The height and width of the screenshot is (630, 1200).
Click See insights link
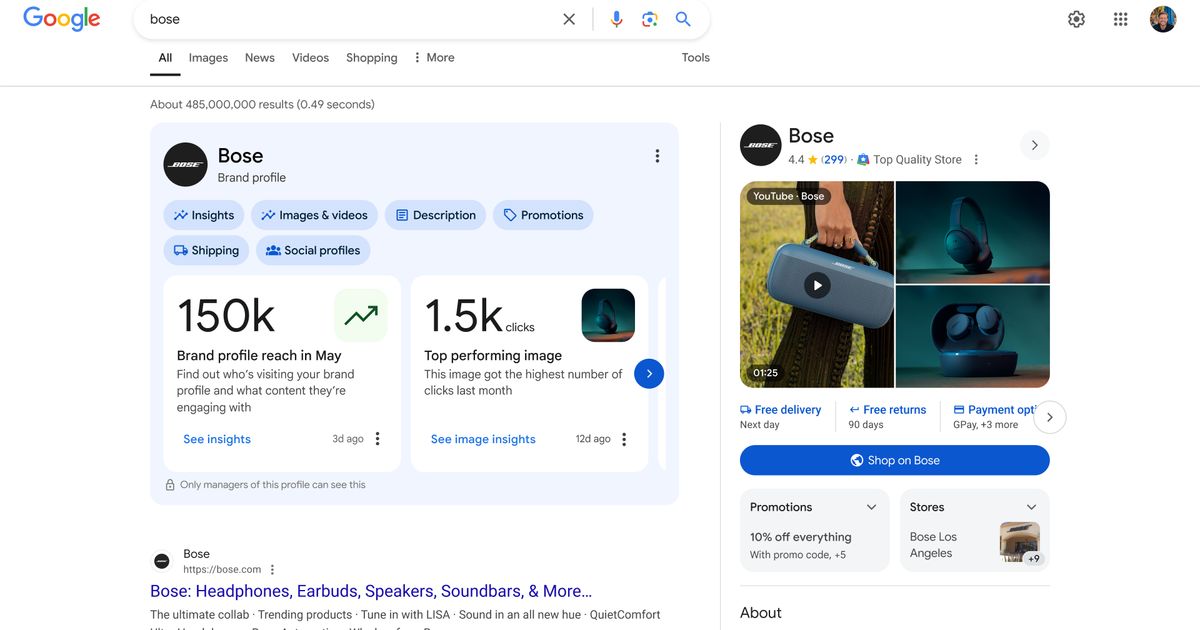point(217,439)
